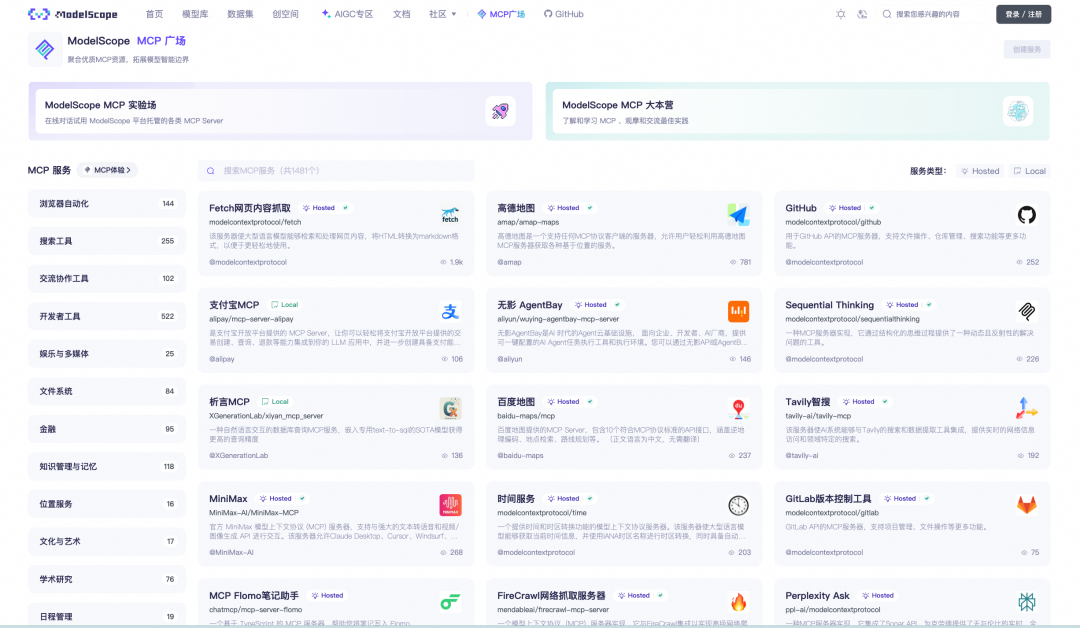Viewport: 1080px width, 628px height.
Task: Filter service type by Local
Action: (x=1030, y=171)
